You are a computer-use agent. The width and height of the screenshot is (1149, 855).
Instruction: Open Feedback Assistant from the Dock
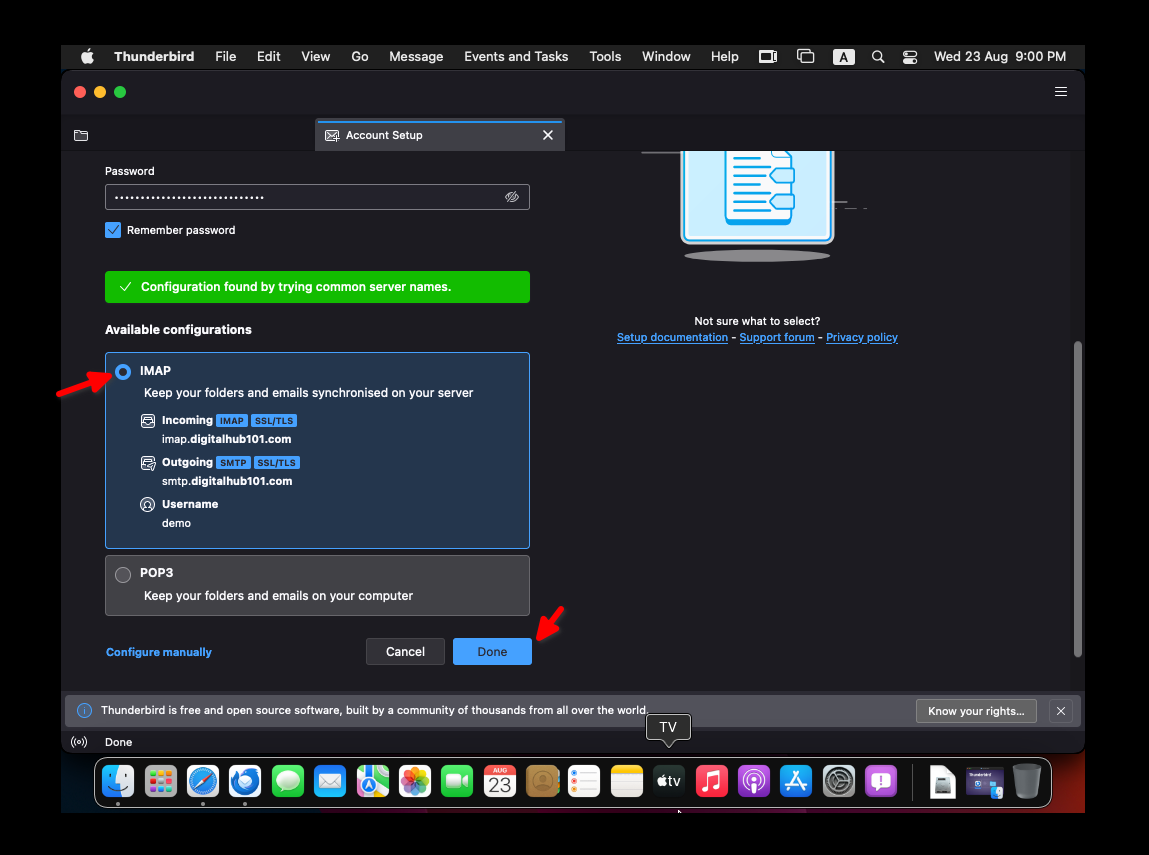881,781
